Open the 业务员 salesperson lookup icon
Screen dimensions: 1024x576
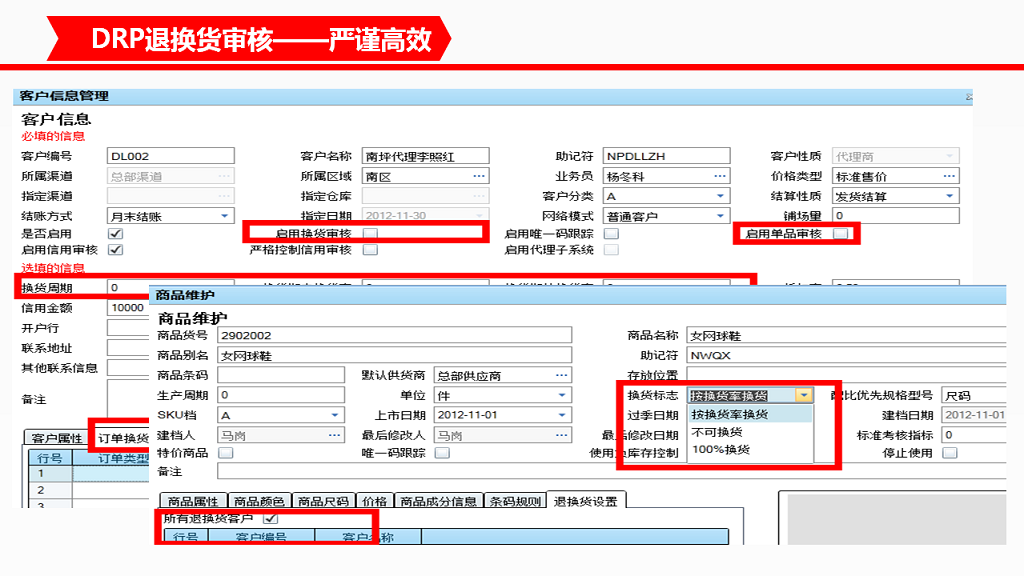click(x=718, y=175)
